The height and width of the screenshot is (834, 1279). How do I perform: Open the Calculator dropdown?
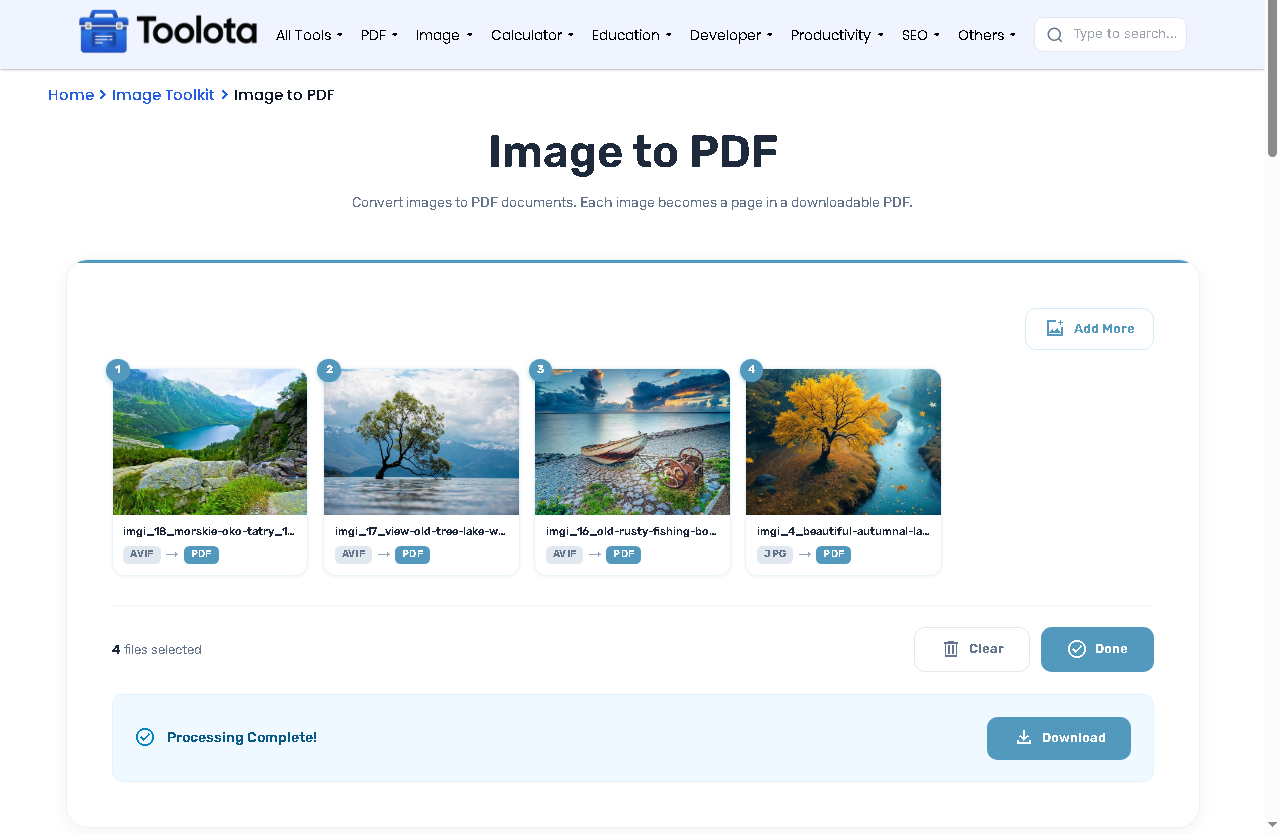(x=532, y=35)
